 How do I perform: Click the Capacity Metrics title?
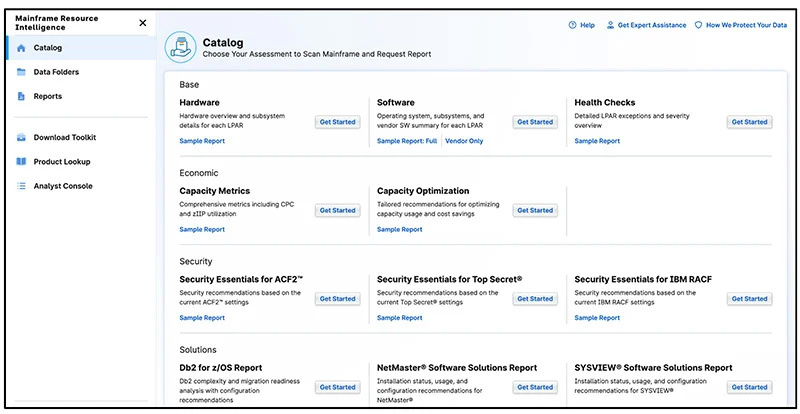[215, 191]
